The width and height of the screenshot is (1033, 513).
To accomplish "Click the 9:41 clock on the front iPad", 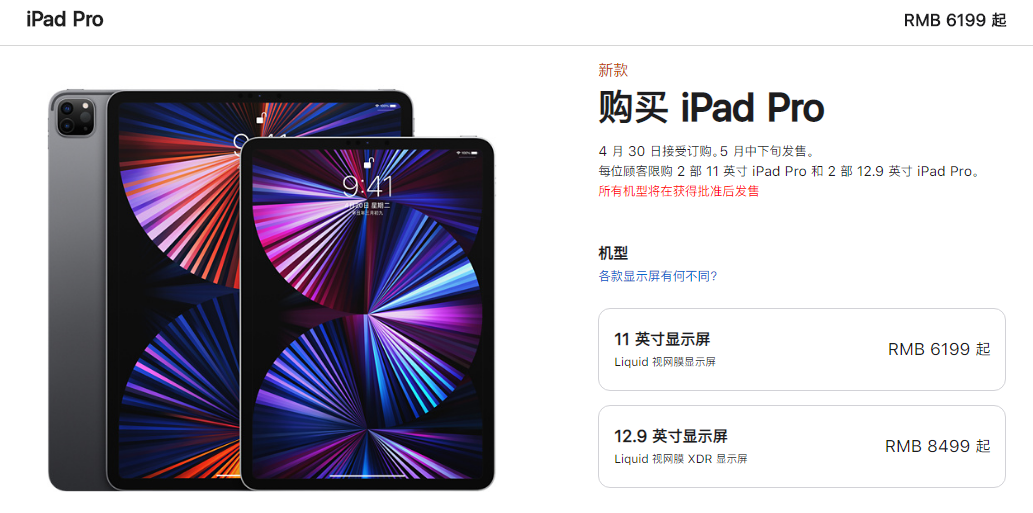I will pos(368,187).
